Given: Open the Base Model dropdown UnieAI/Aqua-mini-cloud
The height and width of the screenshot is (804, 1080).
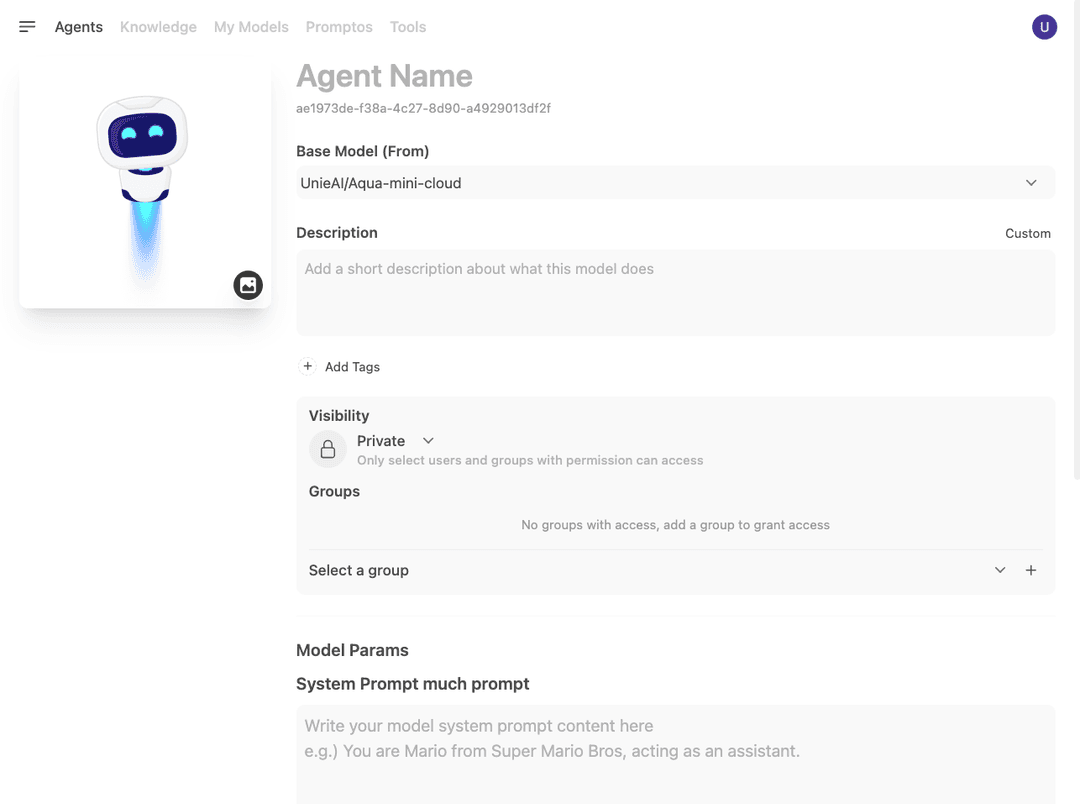Looking at the screenshot, I should [675, 183].
